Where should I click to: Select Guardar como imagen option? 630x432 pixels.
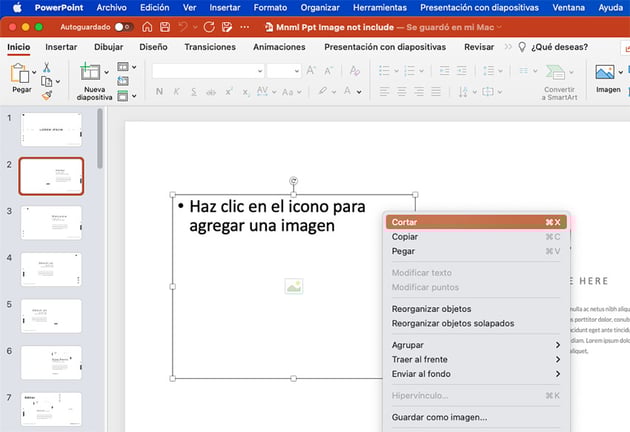(x=439, y=417)
